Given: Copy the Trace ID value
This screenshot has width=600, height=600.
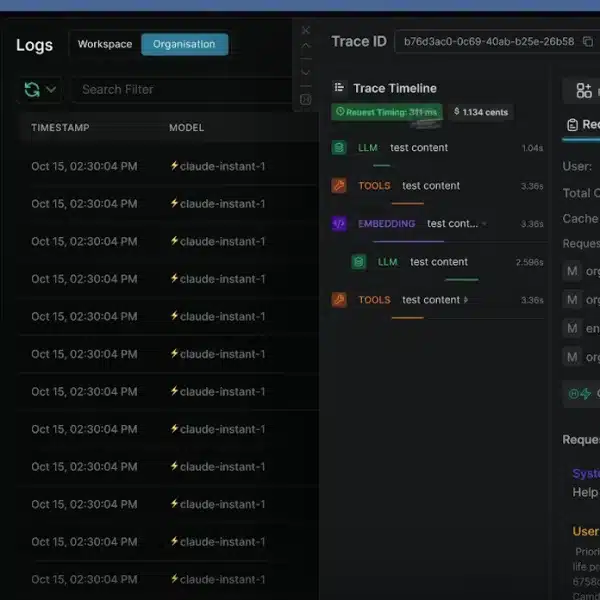Looking at the screenshot, I should (x=588, y=41).
